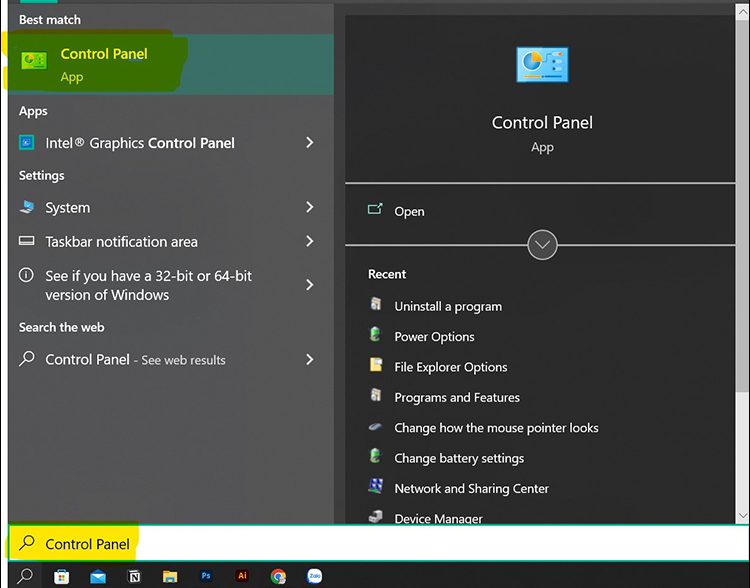Open Notion from taskbar

pyautogui.click(x=134, y=577)
